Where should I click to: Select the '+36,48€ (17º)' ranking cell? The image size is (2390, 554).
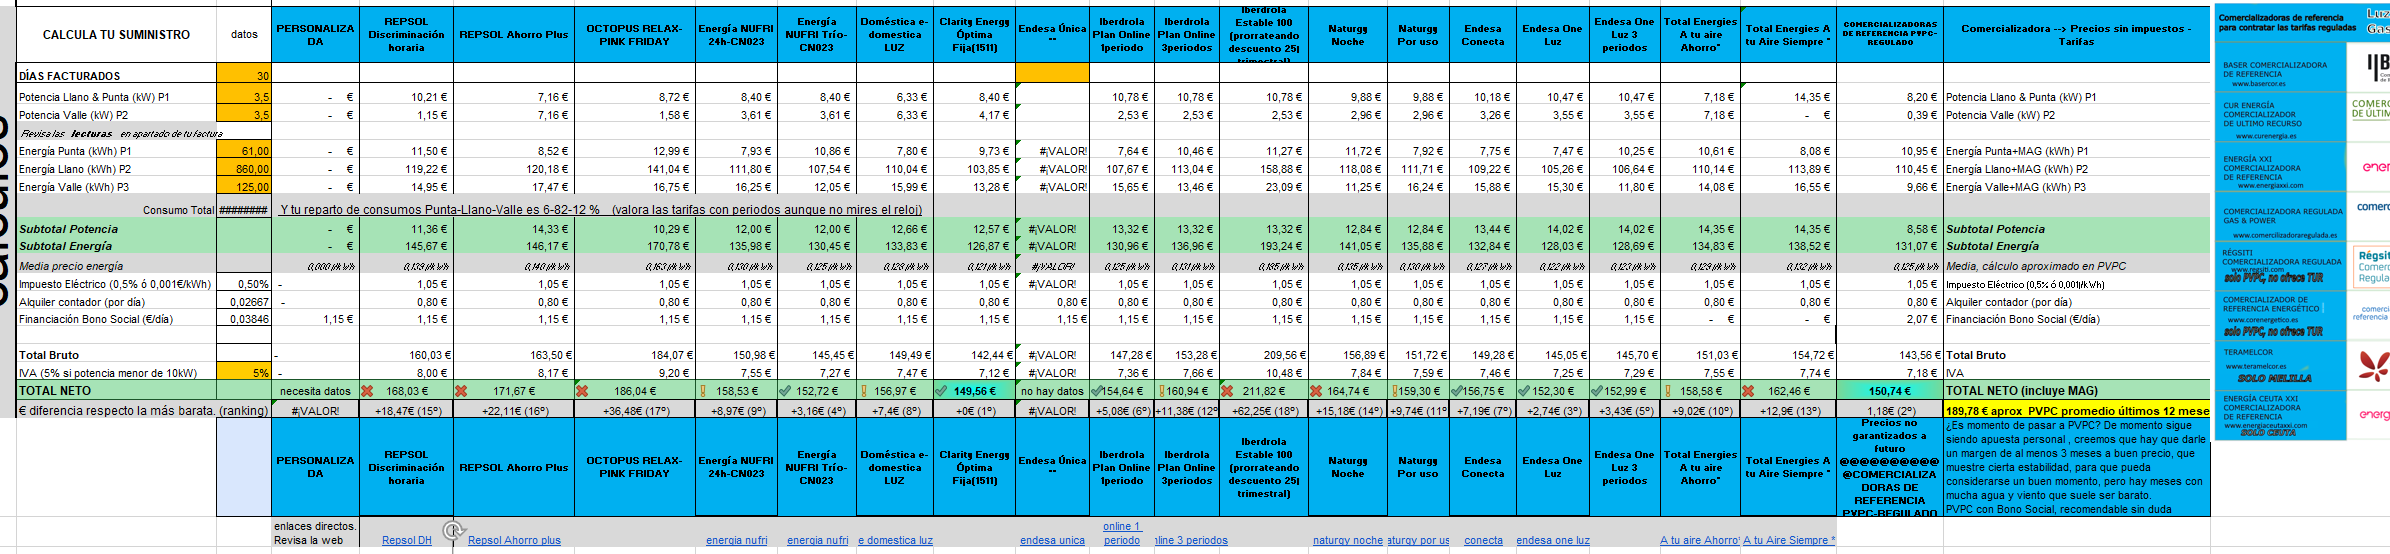(x=634, y=410)
